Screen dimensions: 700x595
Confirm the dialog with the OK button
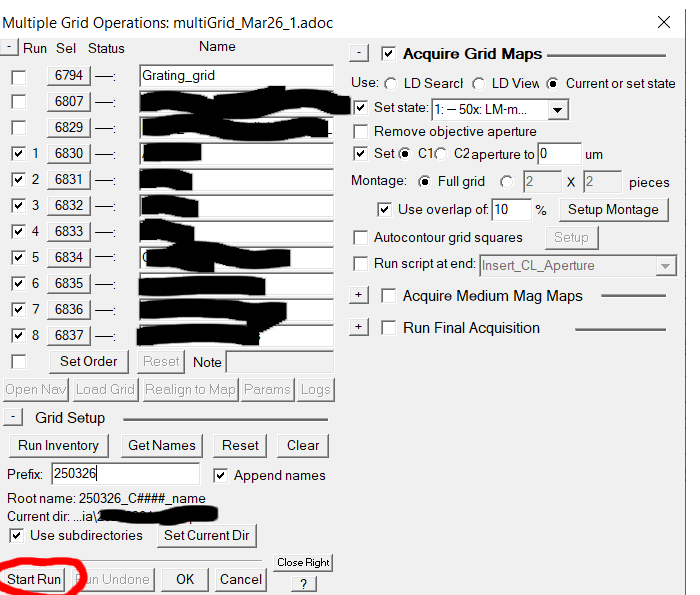(185, 579)
